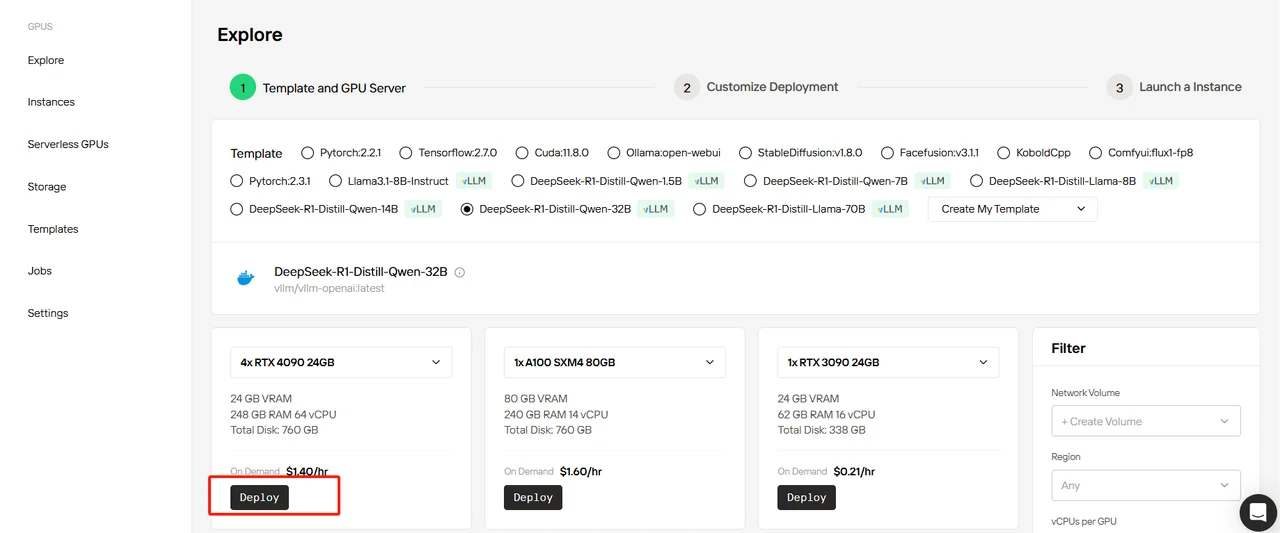
Task: Select the DeepSeek-R1-Distill-Qwen-14B template
Action: click(x=236, y=209)
